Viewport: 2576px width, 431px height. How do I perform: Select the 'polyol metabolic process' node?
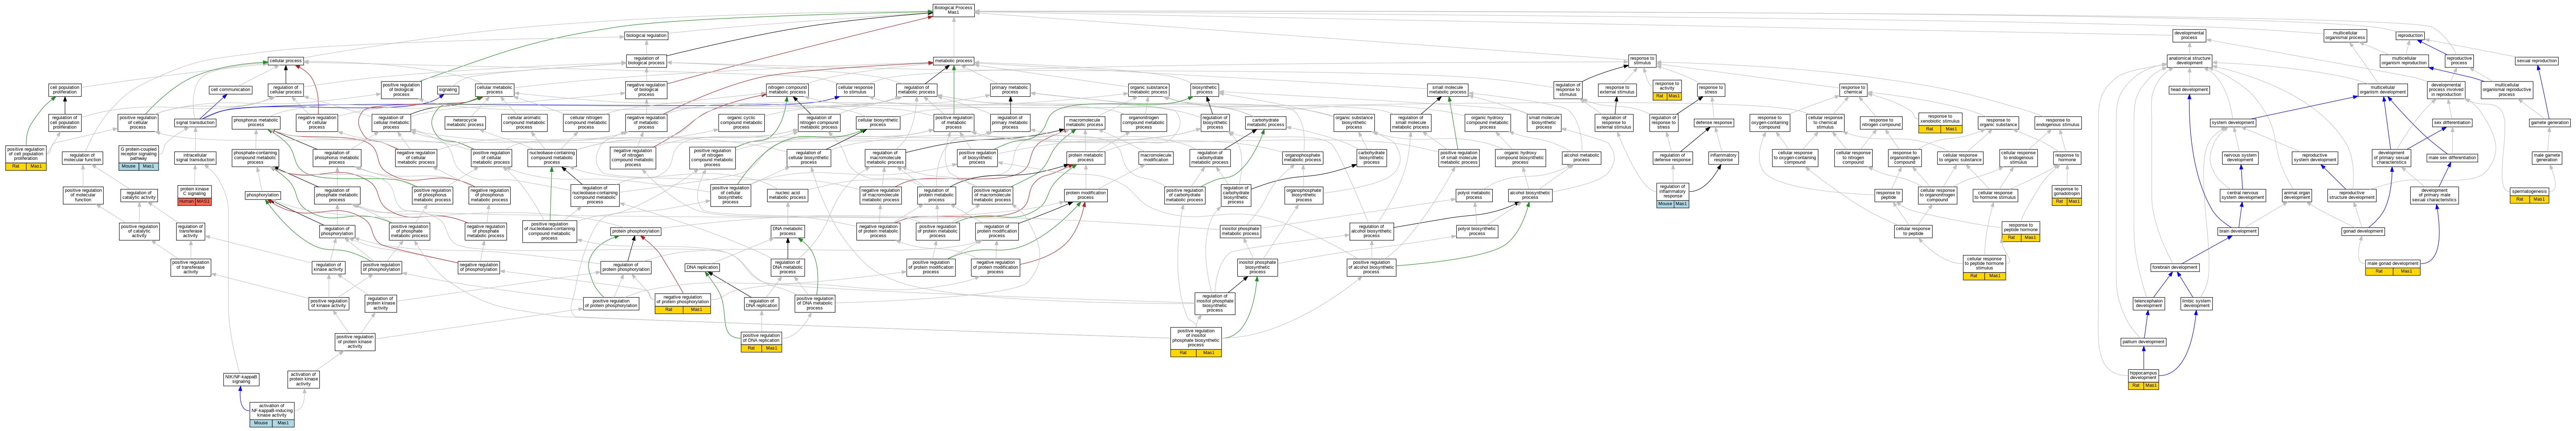(1474, 195)
